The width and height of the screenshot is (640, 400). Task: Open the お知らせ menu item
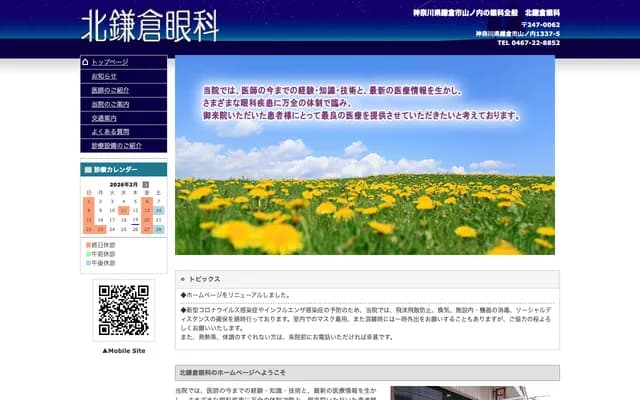click(x=104, y=76)
